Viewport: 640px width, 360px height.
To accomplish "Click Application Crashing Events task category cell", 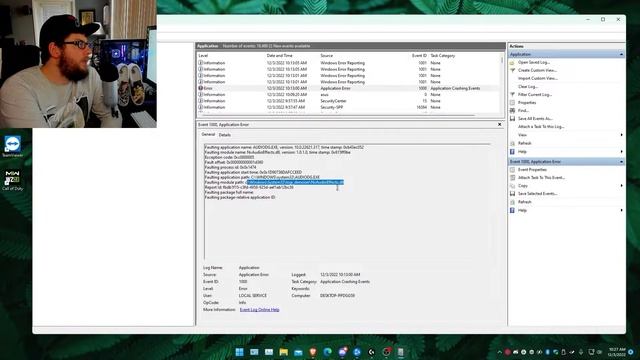I will [455, 88].
